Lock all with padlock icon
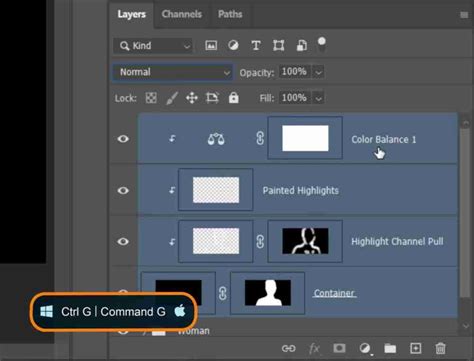This screenshot has height=361, width=474. coord(234,98)
